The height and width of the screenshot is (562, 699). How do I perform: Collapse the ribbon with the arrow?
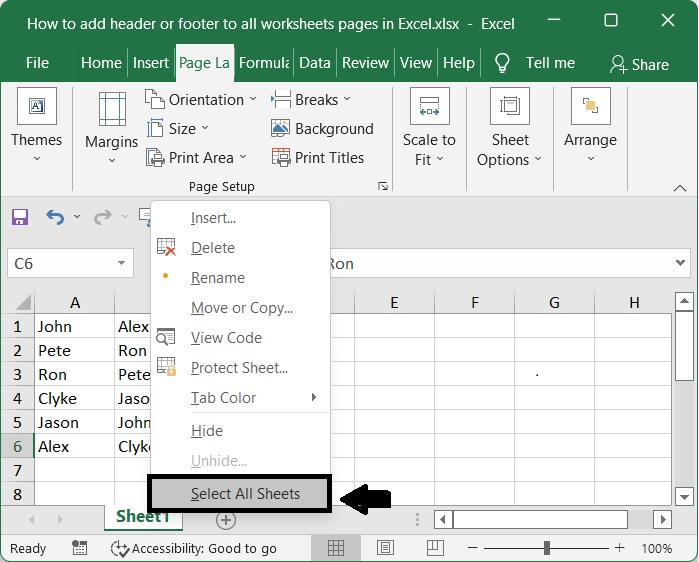coord(681,187)
